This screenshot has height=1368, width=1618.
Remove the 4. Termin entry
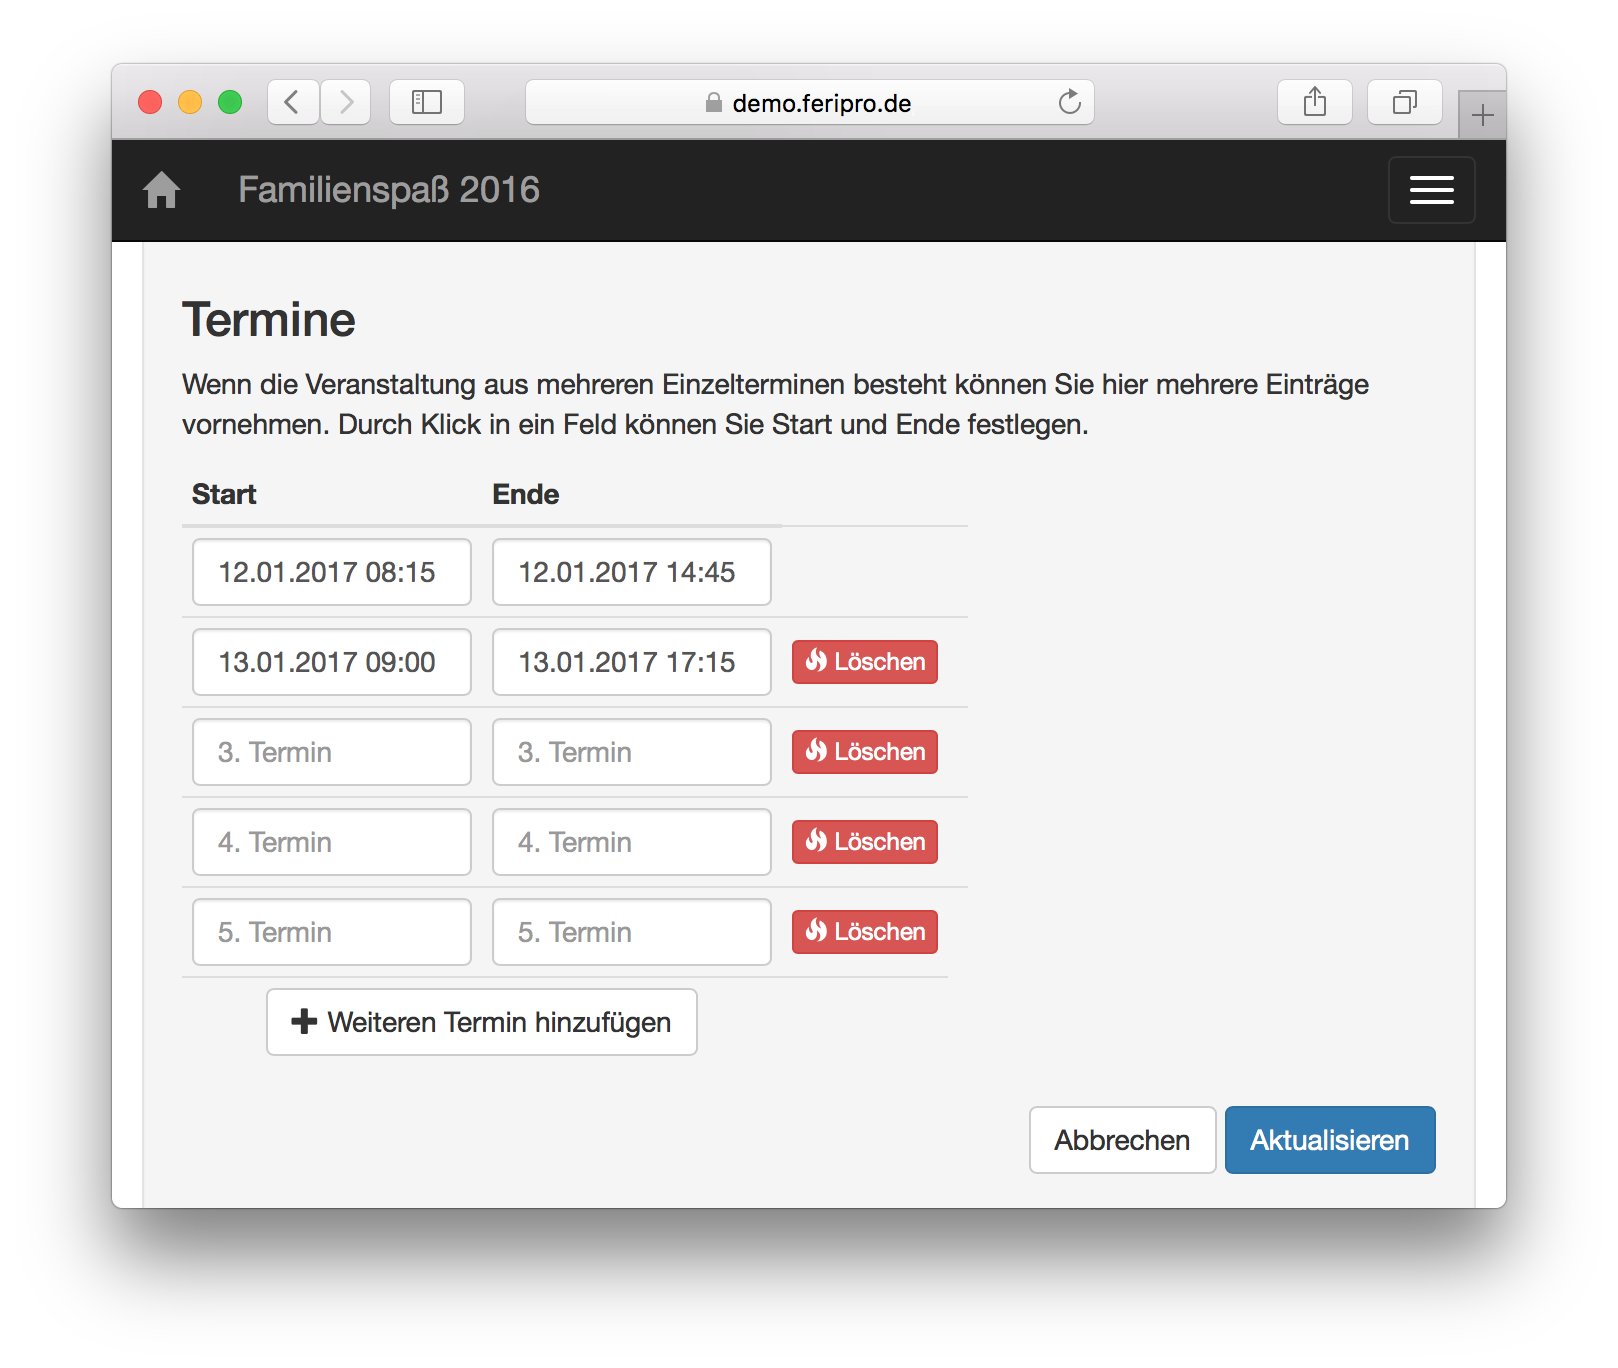click(865, 842)
